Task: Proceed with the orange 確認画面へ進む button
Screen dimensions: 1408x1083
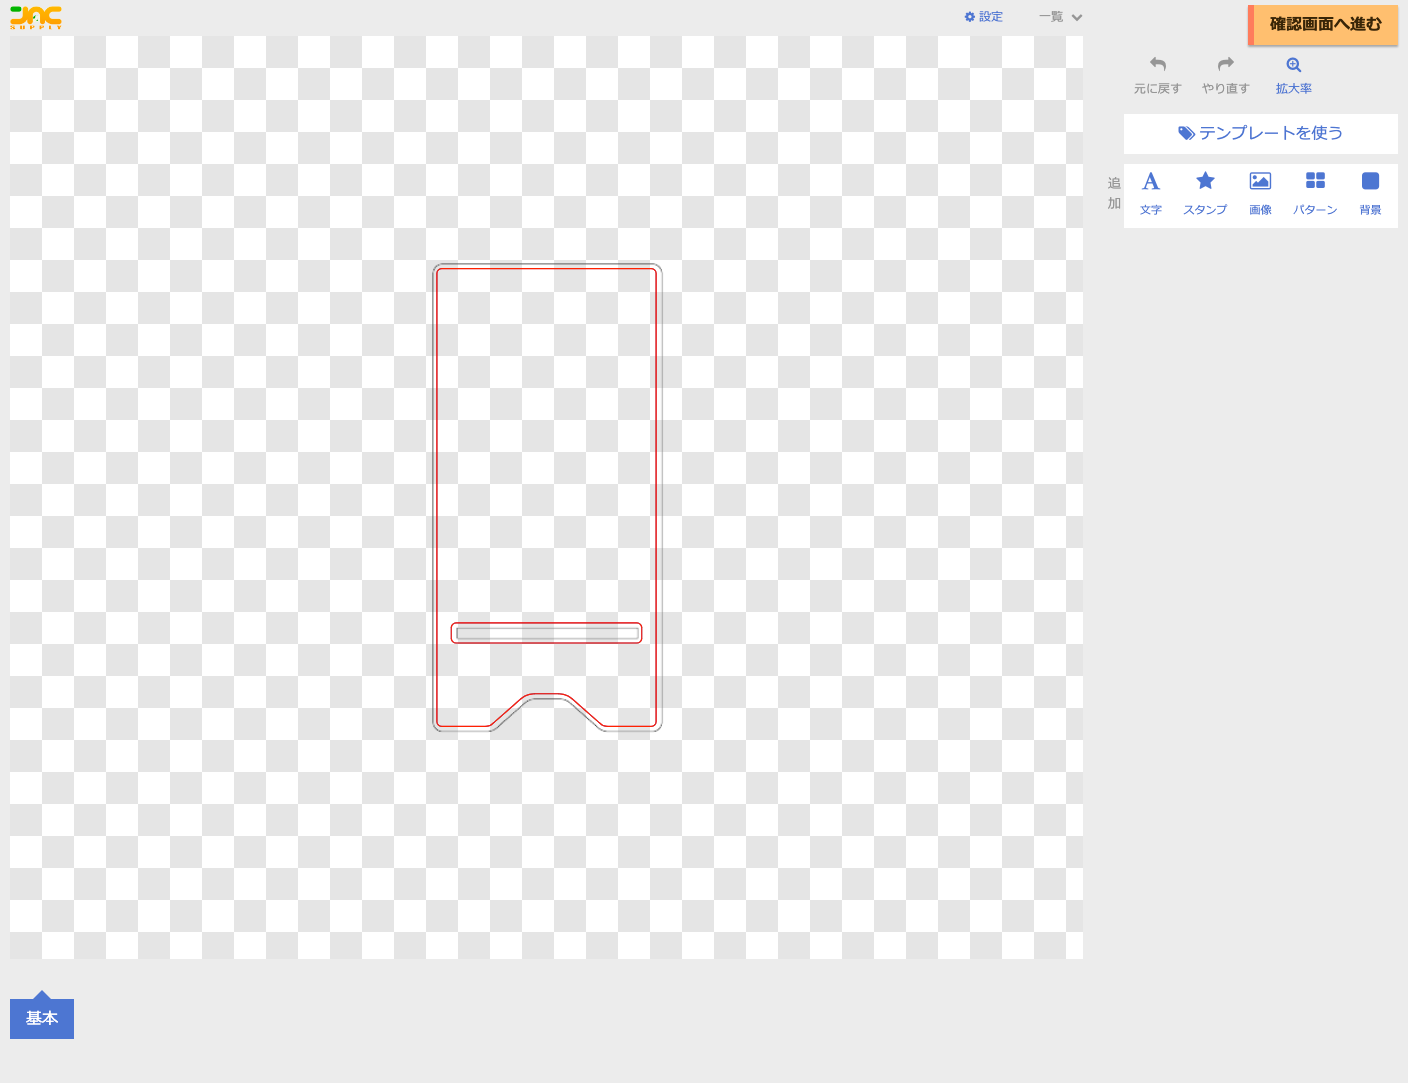Action: (1324, 25)
